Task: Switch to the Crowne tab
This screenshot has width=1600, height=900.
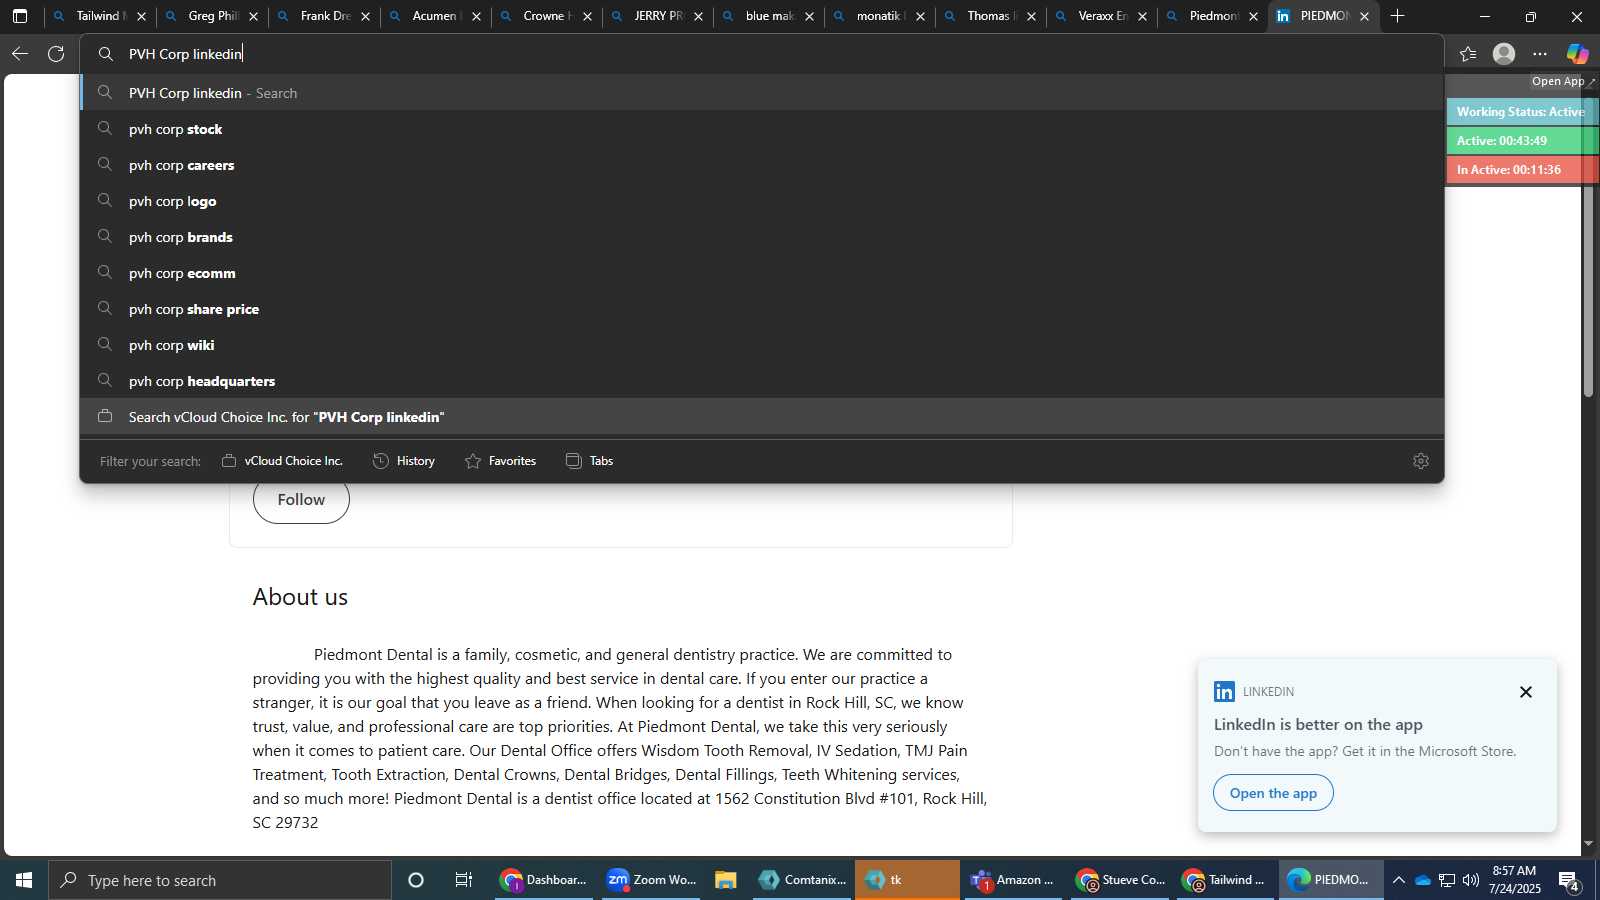Action: [x=546, y=16]
